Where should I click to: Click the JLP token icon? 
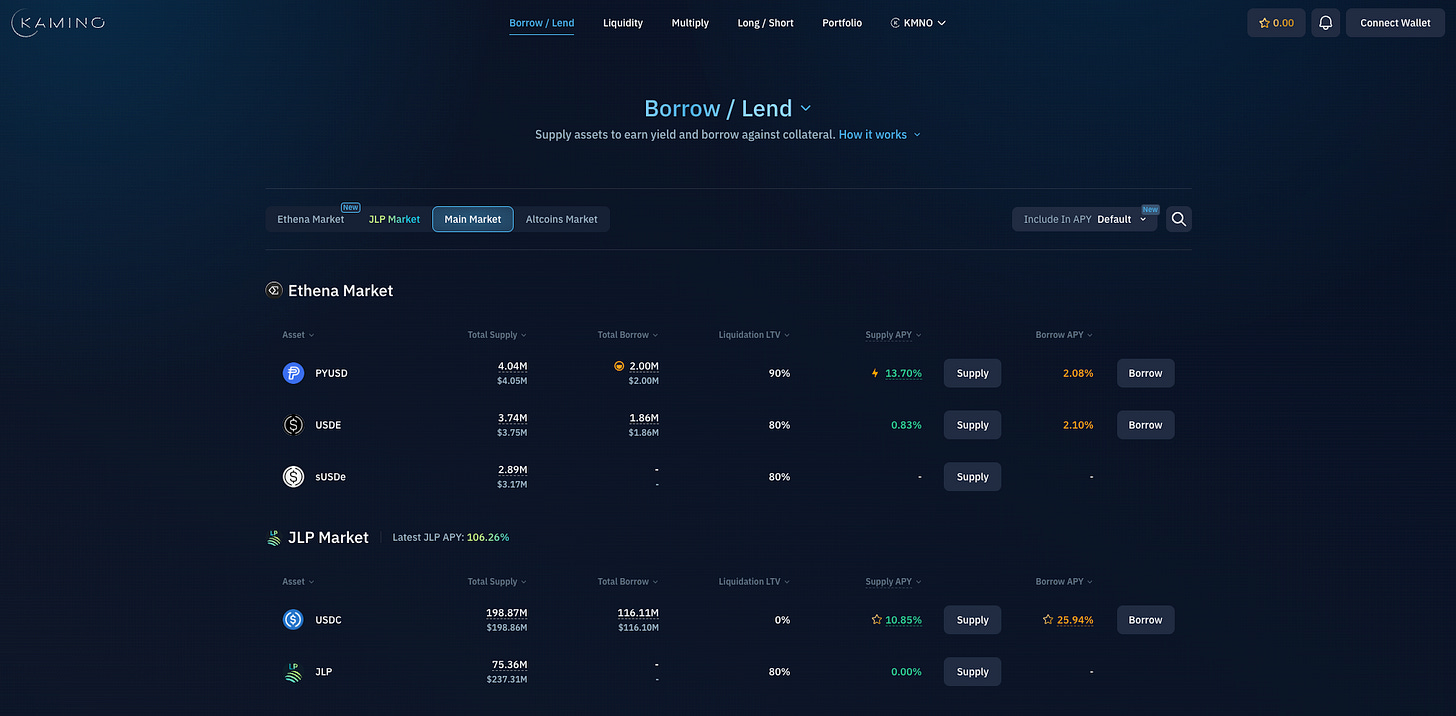293,672
